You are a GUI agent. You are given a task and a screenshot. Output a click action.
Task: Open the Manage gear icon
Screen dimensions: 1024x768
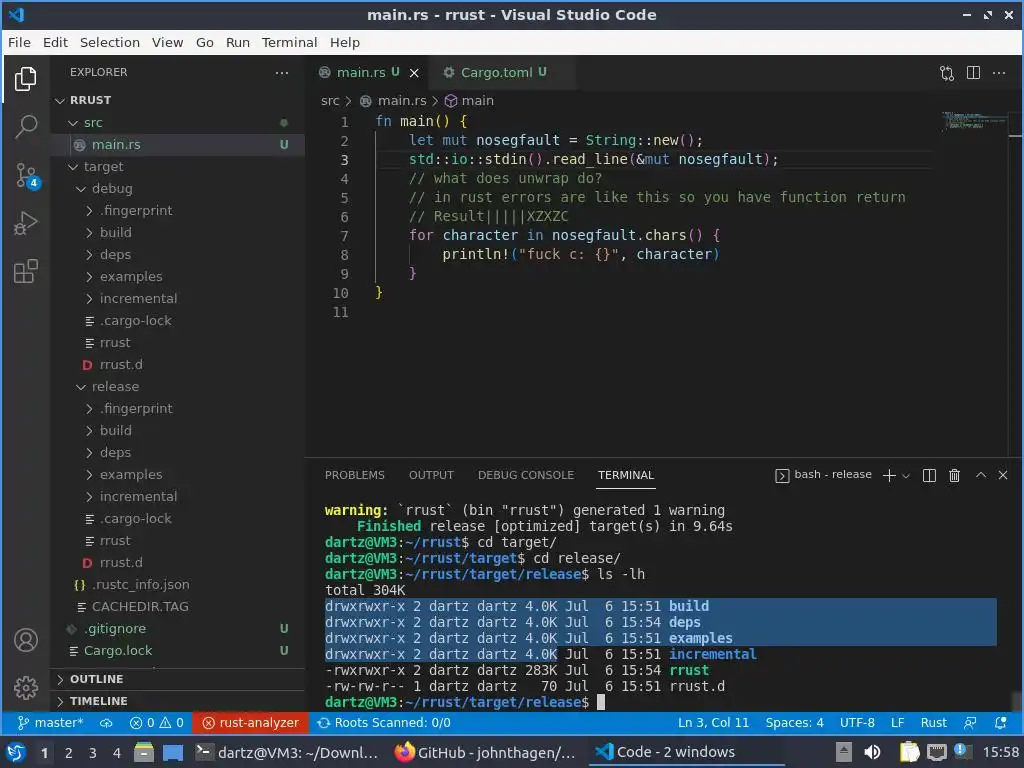(x=25, y=688)
